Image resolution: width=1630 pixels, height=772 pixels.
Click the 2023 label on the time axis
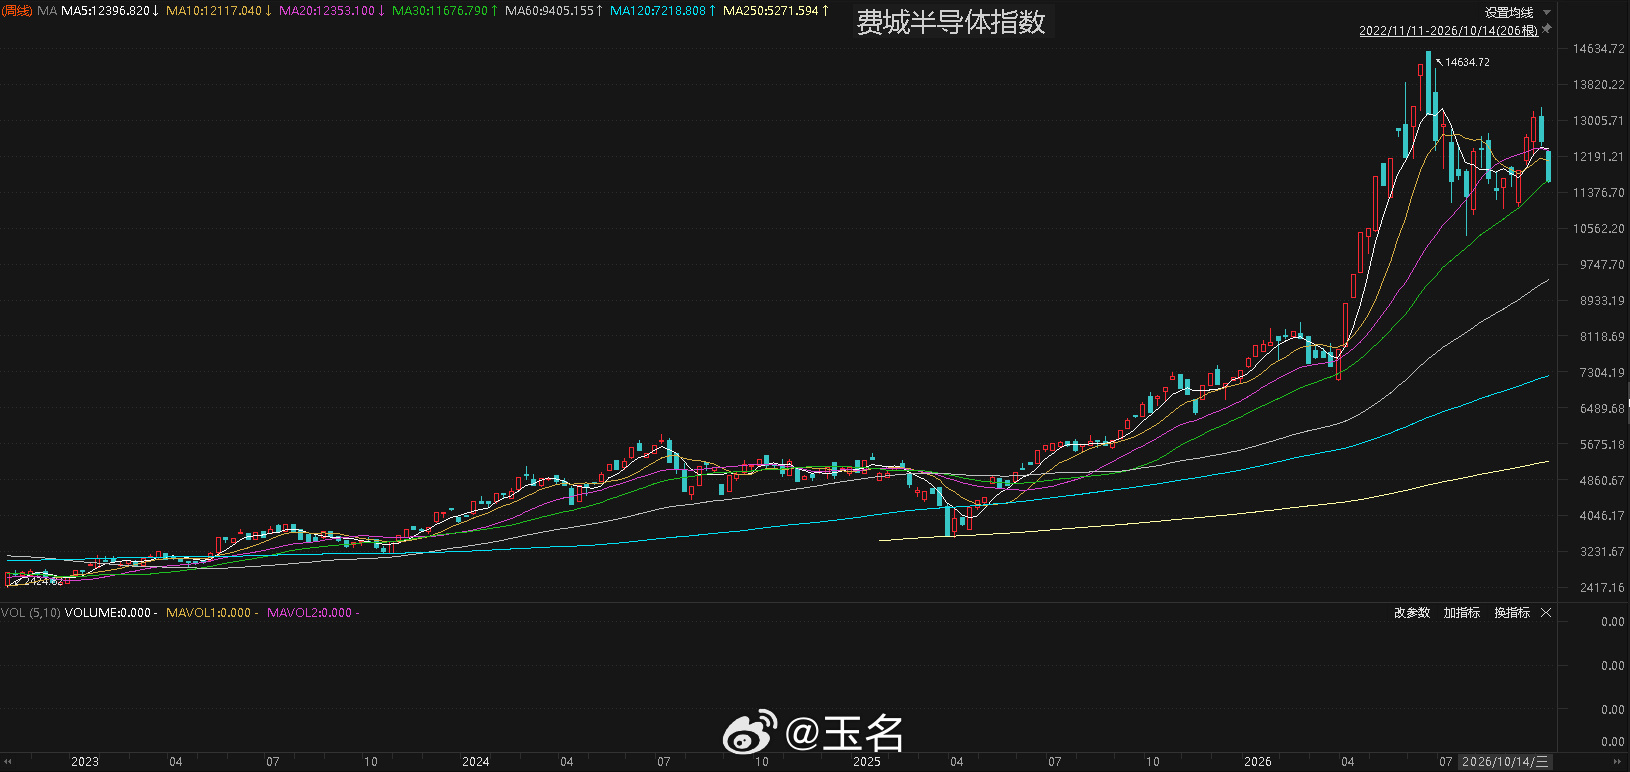tap(85, 762)
